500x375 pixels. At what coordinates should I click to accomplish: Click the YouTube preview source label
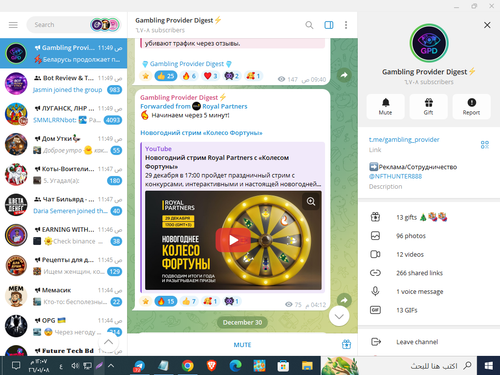coord(158,149)
